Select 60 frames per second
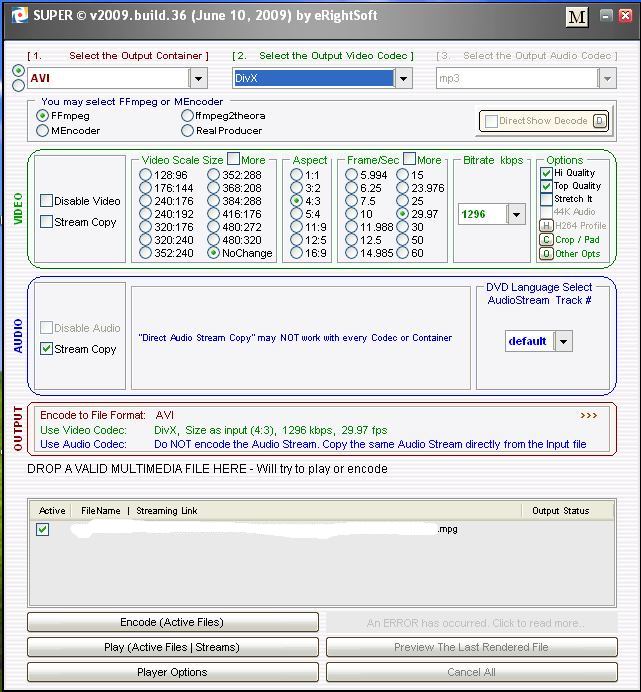Screen dimensions: 641x692 (x=402, y=253)
